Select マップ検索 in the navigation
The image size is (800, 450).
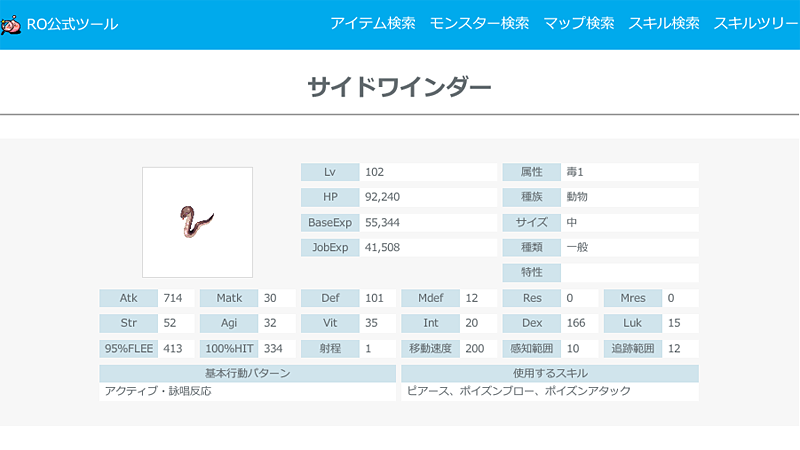[x=579, y=23]
